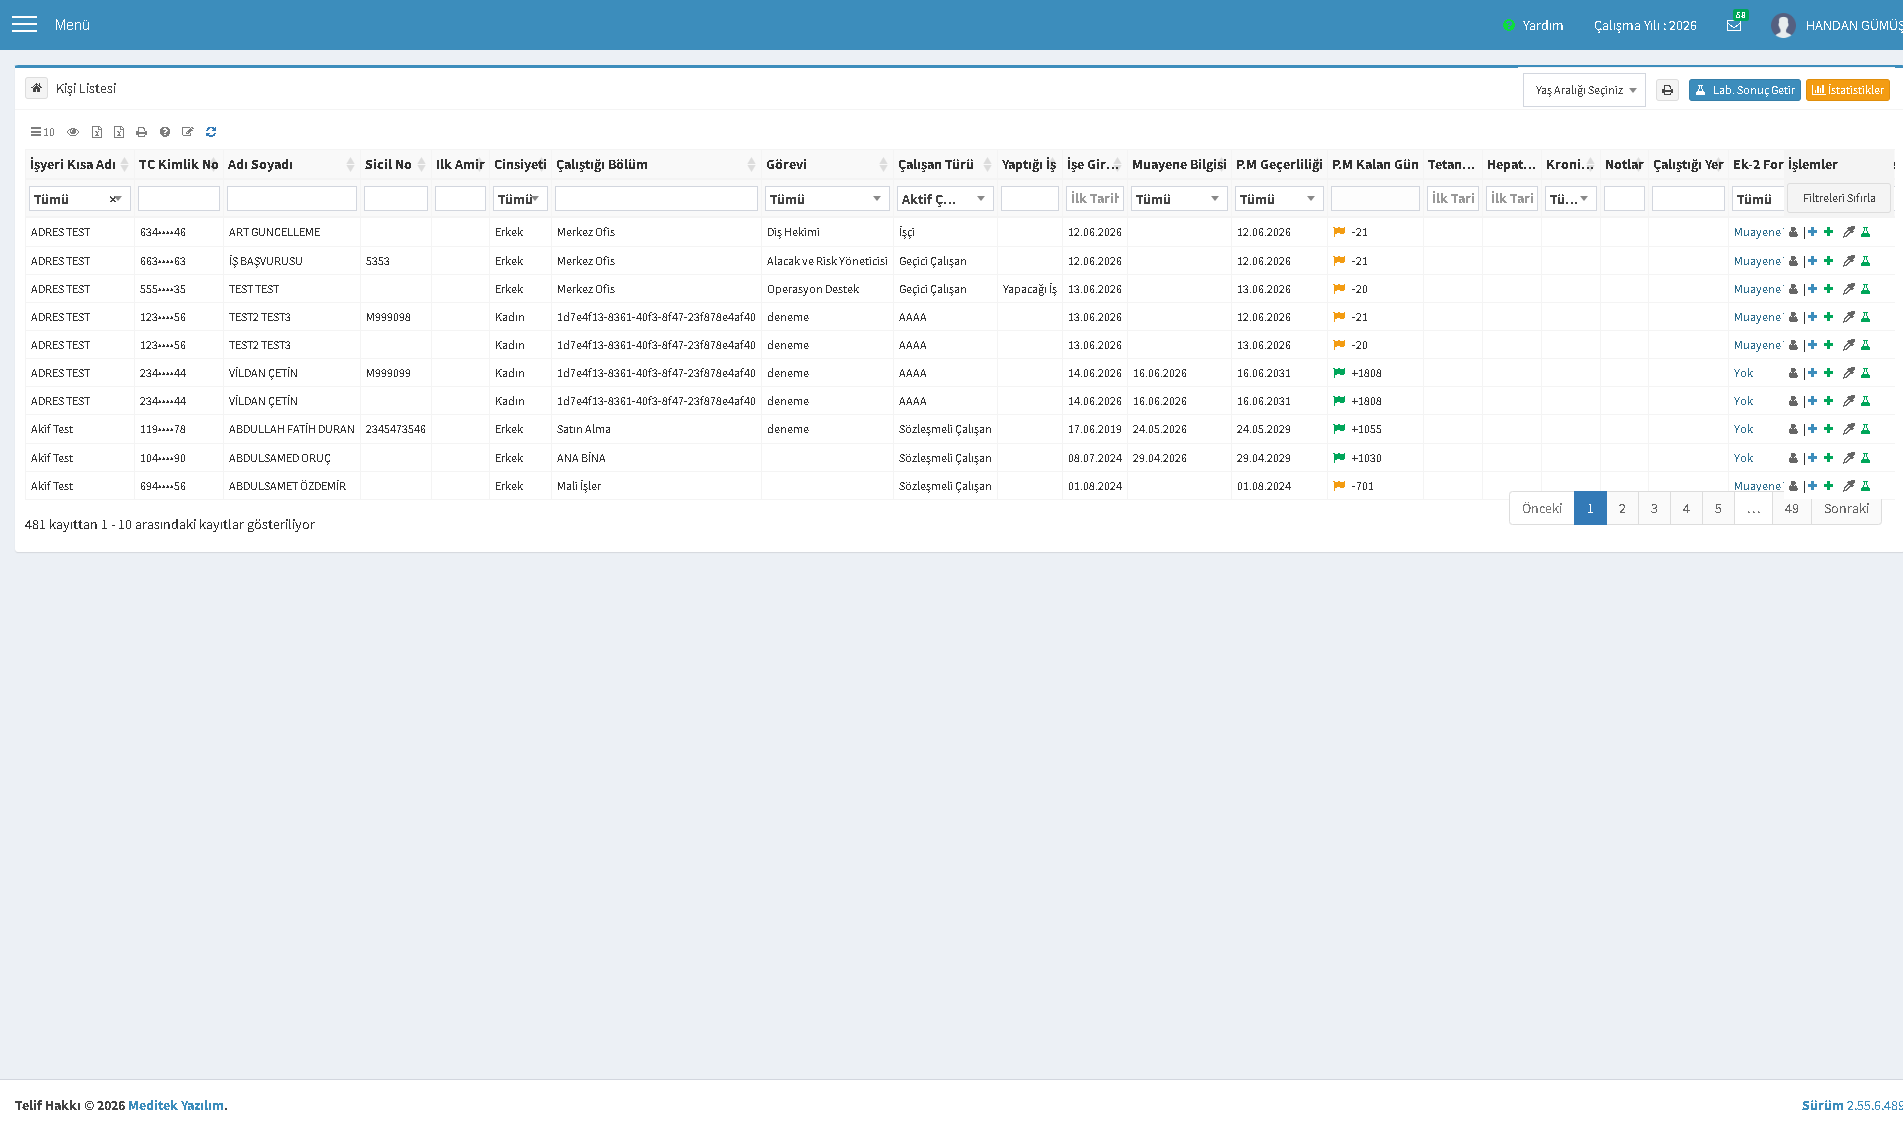Click the Lab. Sonuç Getir button
Viewport: 1903px width, 1130px height.
1744,90
